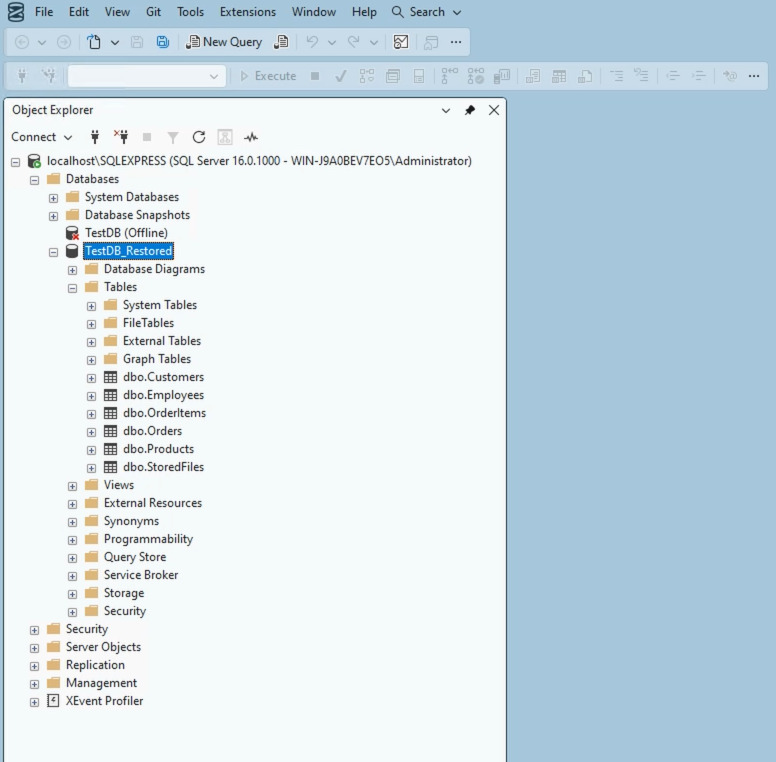Click the Undo arrow icon
The height and width of the screenshot is (762, 776).
[312, 42]
